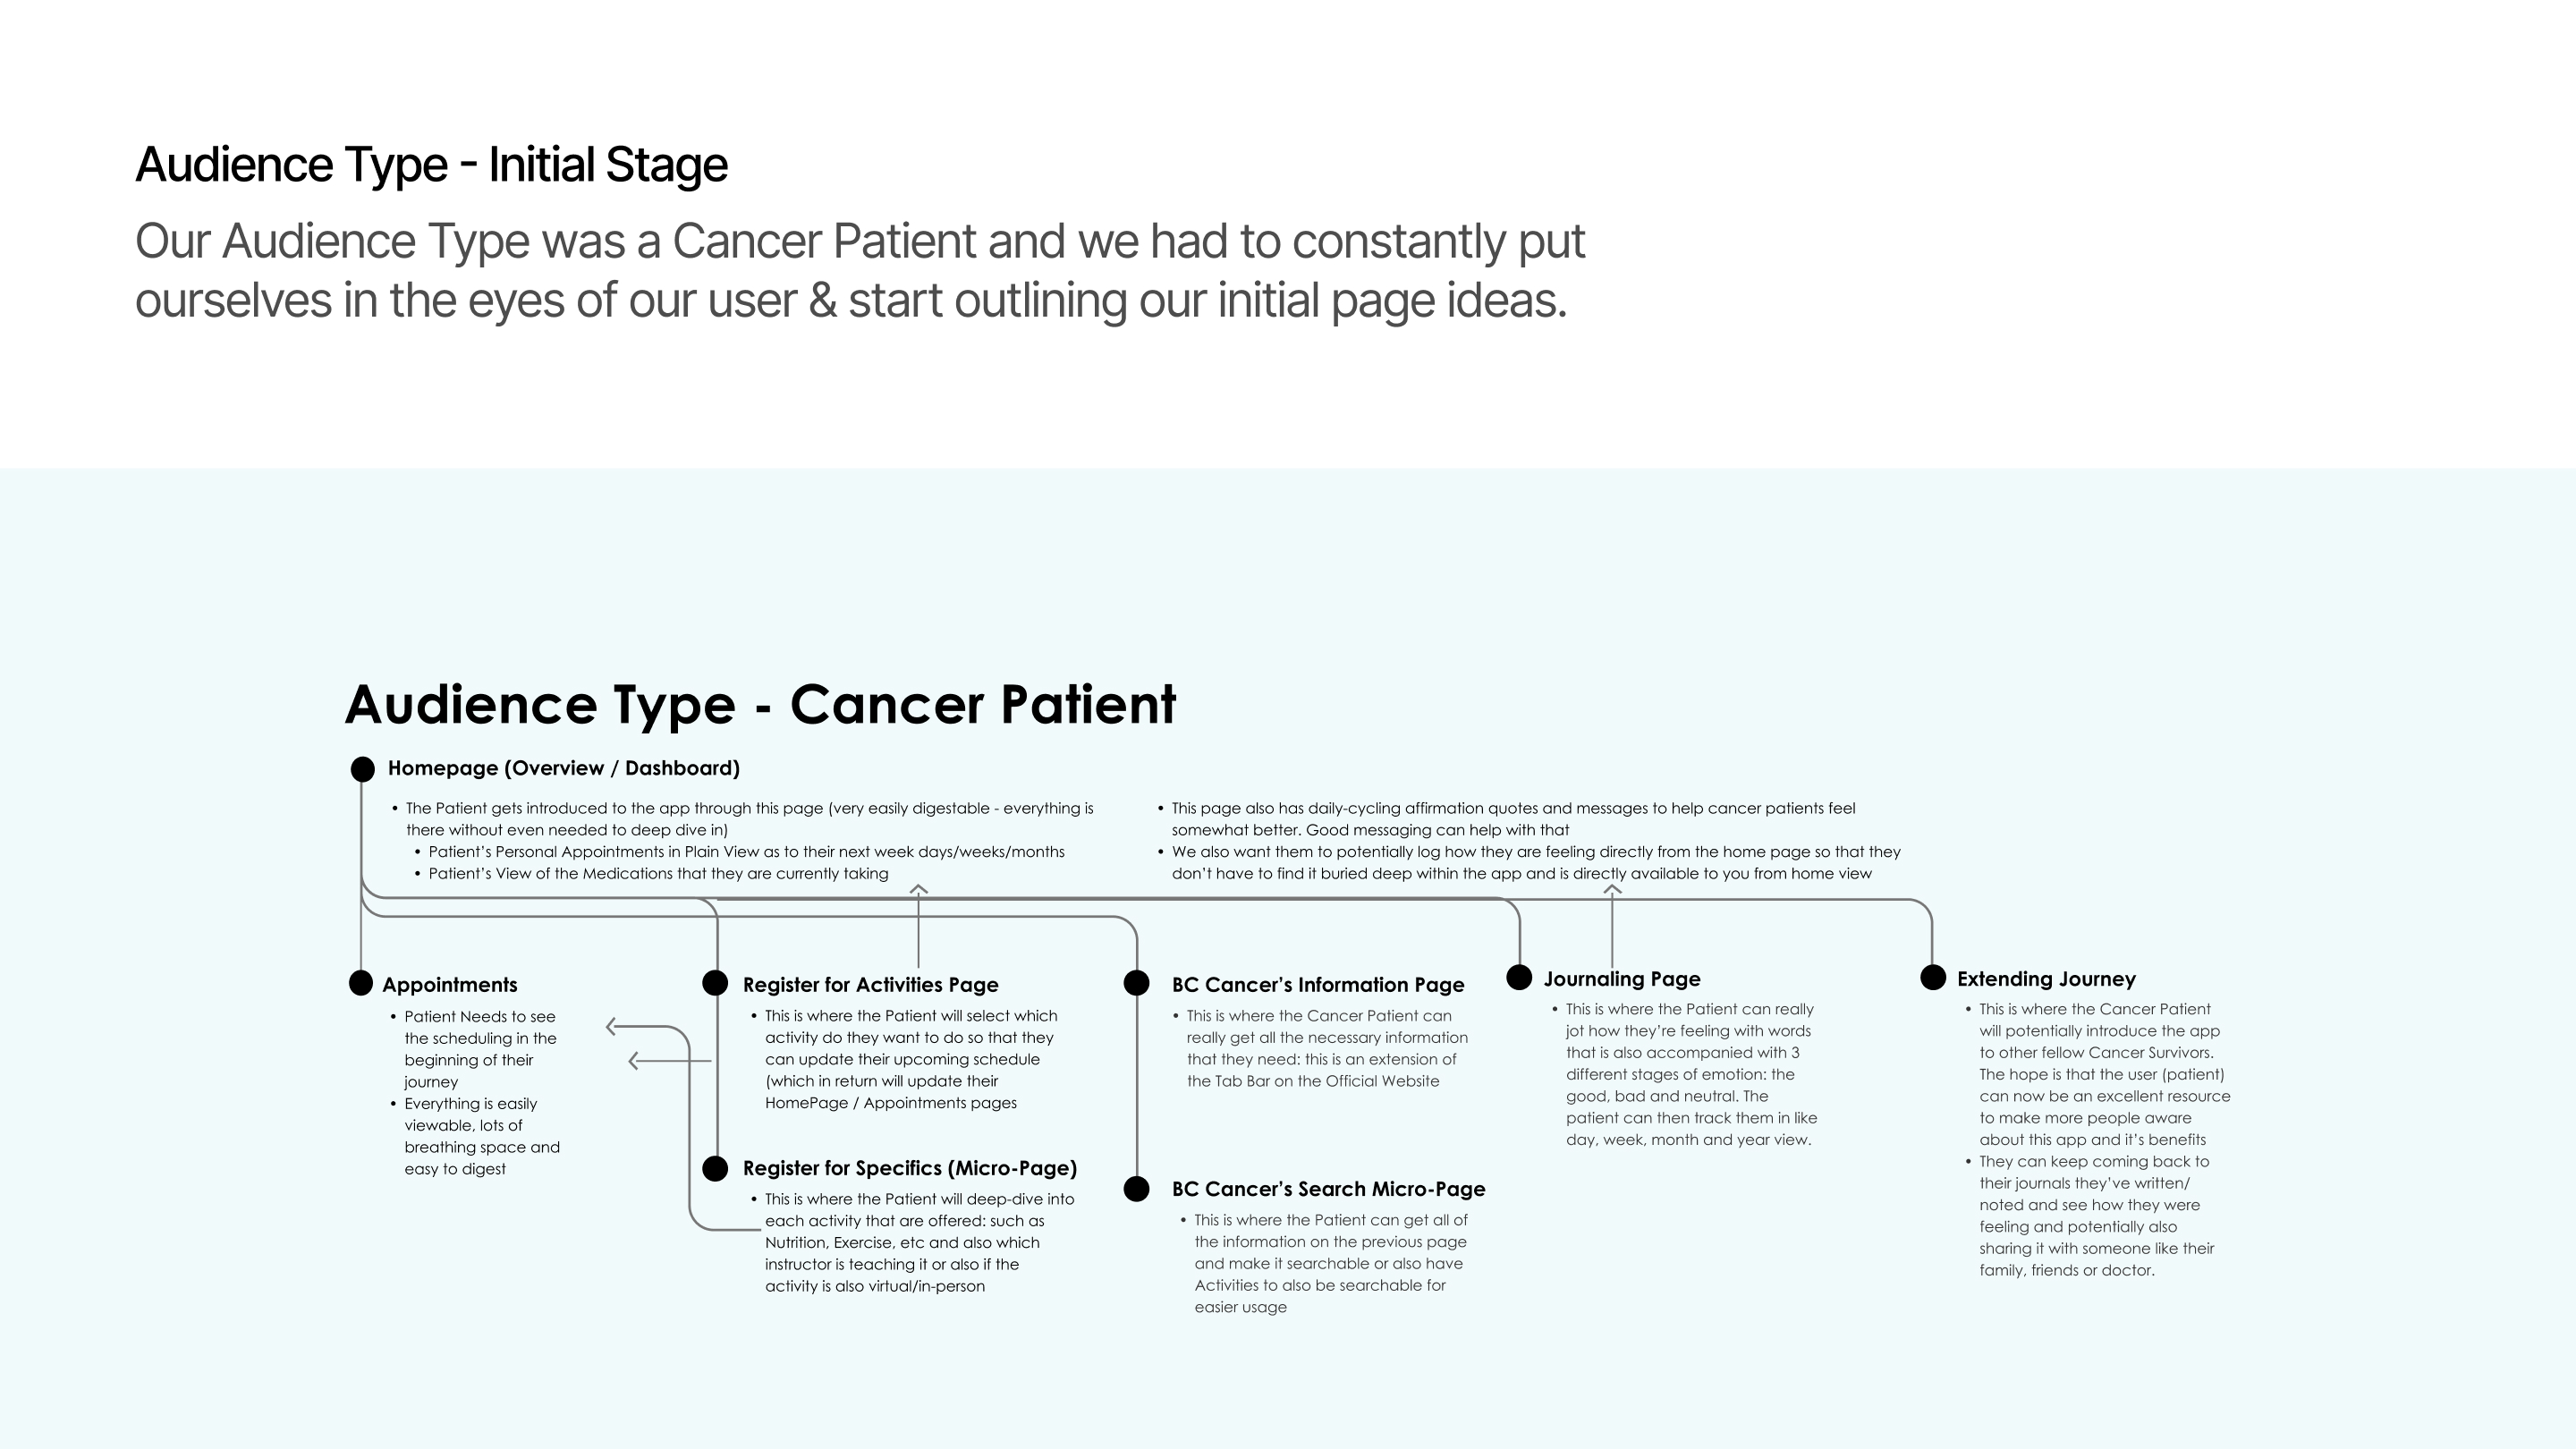Select the BC Cancer's Search Micro-Page heading

click(1328, 1189)
